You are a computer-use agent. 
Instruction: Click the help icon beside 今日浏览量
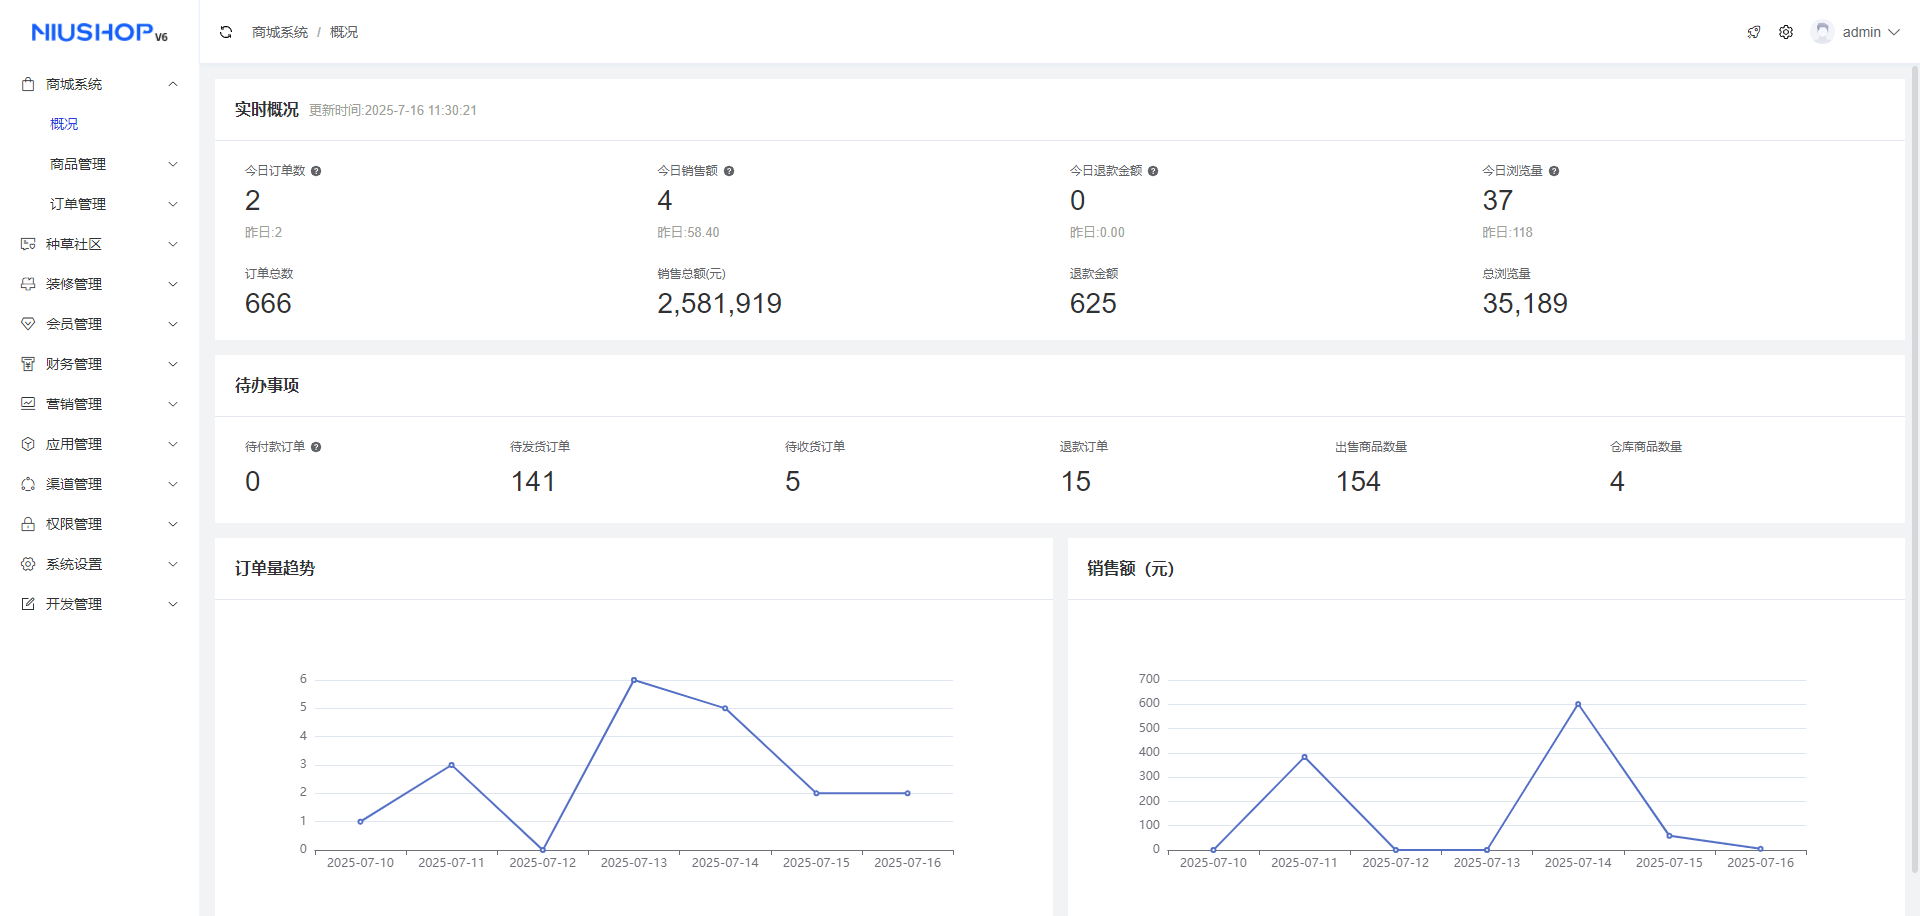coord(1554,171)
